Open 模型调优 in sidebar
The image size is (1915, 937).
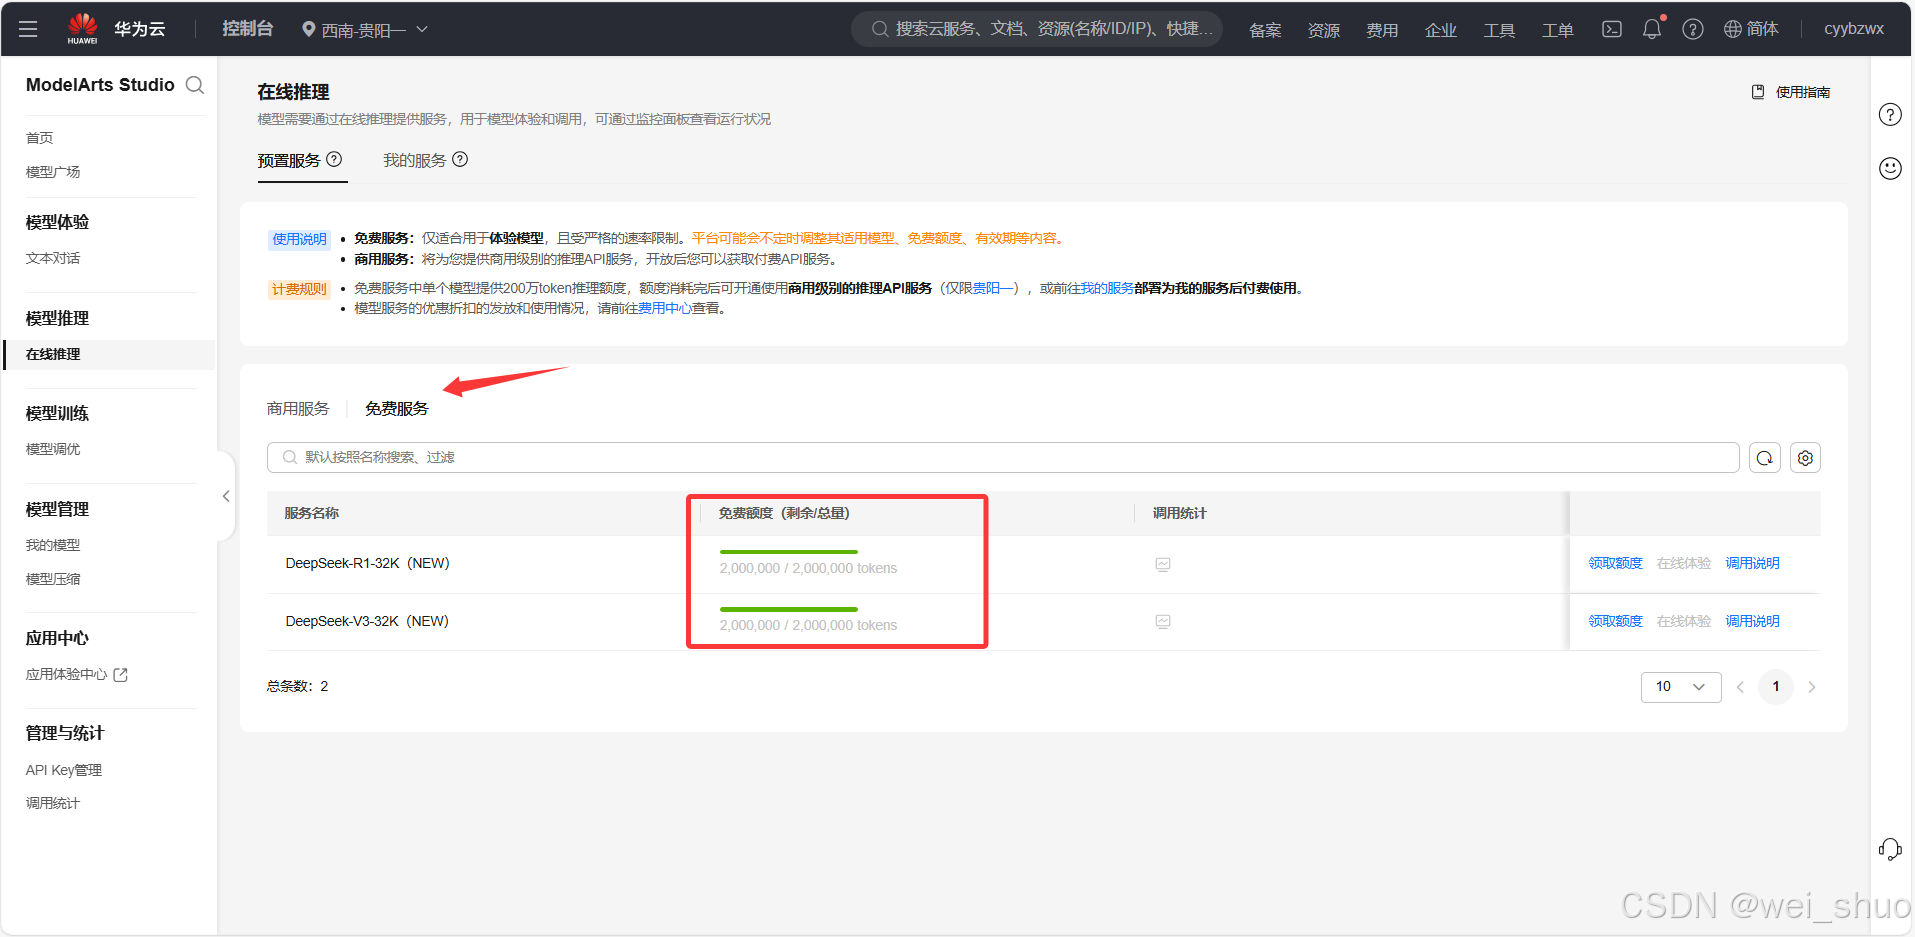tap(53, 449)
